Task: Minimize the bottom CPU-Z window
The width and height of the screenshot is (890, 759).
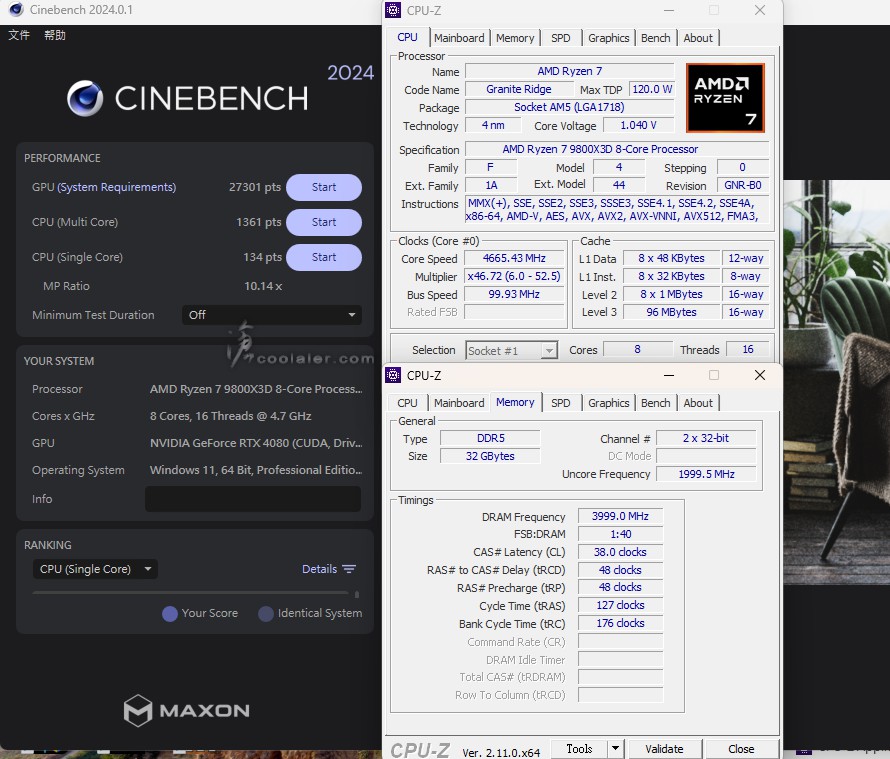Action: click(669, 375)
